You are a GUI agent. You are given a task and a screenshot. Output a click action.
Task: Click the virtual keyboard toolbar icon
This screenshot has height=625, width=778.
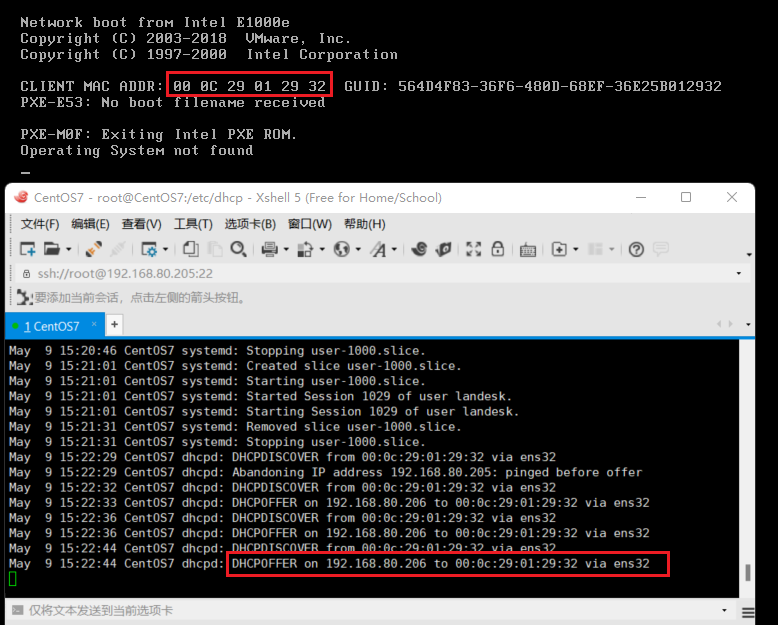(528, 249)
